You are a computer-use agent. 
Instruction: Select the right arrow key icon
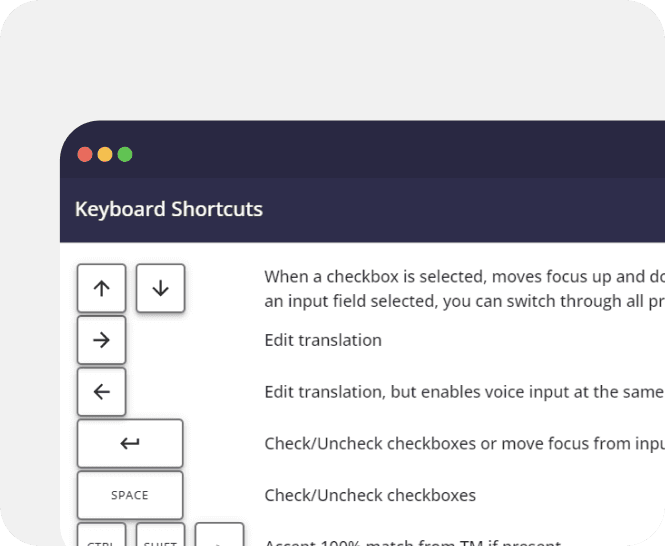tap(101, 340)
